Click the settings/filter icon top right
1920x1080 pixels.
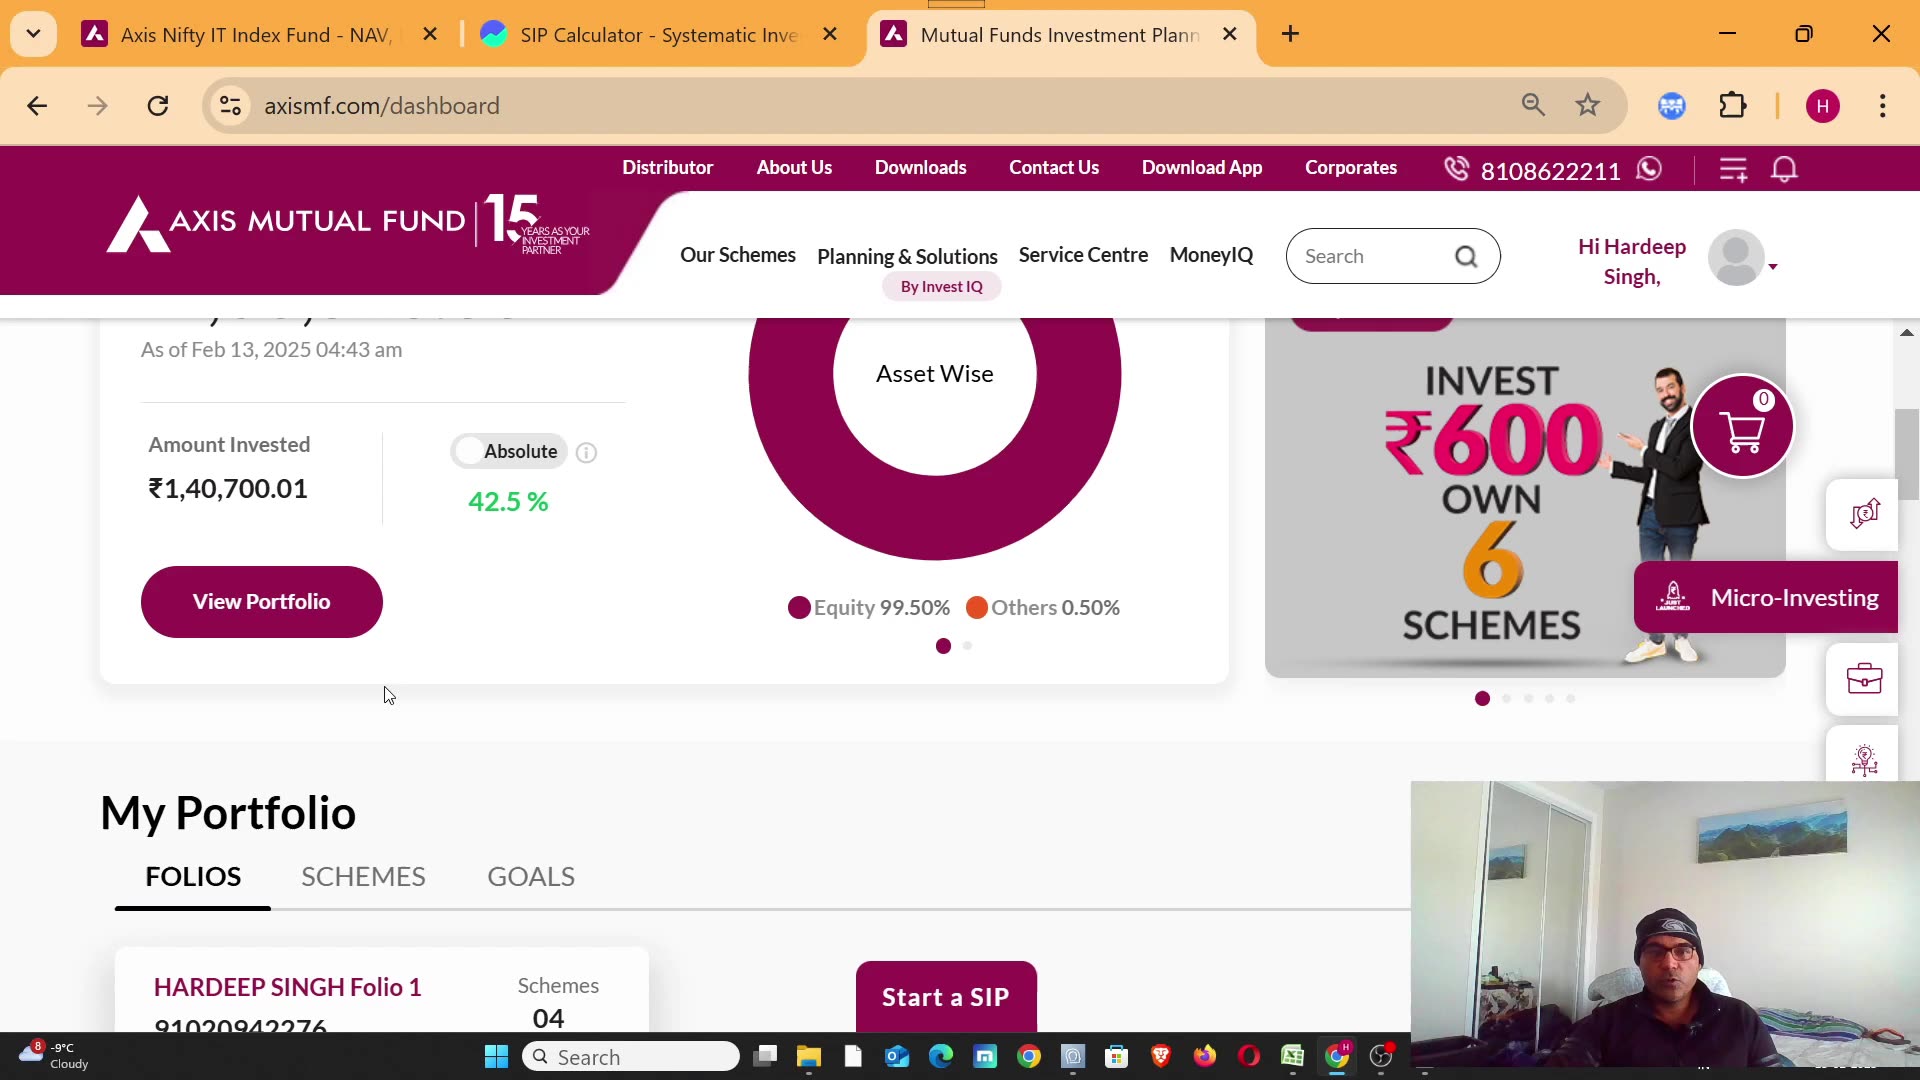1734,169
